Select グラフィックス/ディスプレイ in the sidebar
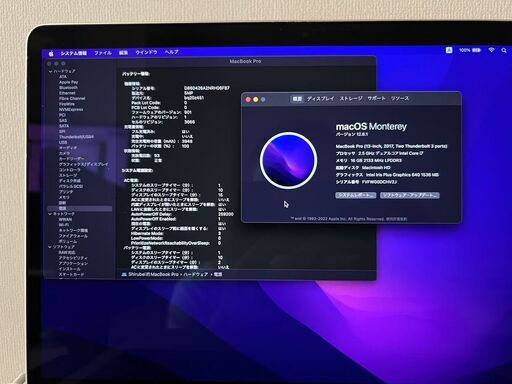This screenshot has height=384, width=512. tap(83, 164)
